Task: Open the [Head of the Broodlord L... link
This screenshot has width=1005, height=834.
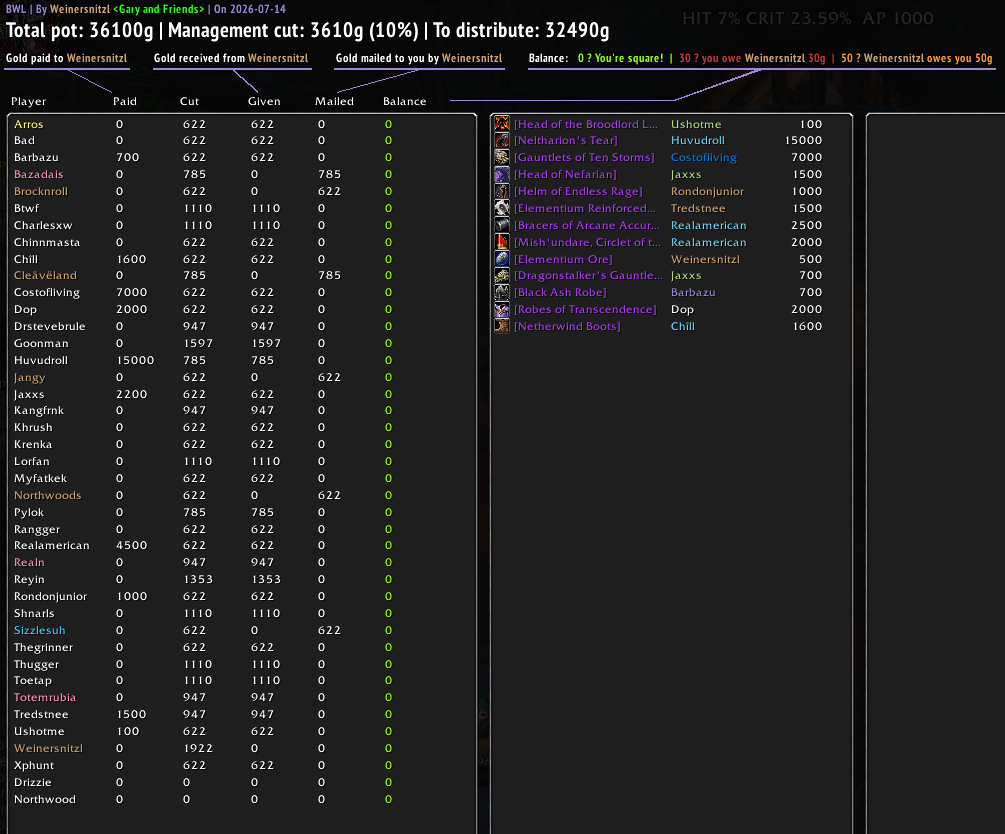Action: click(x=586, y=124)
